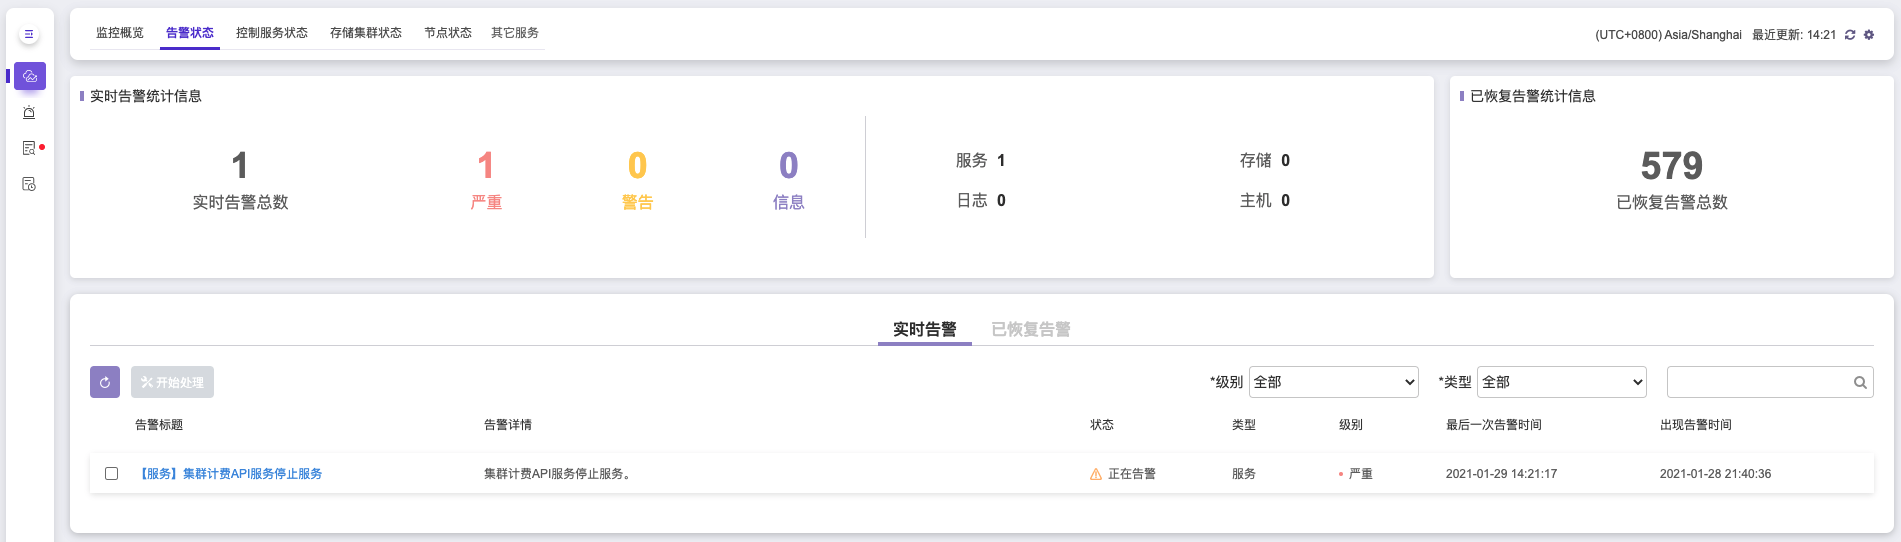Screen dimensions: 1901x542
Task: Switch to the 监控概览 tab
Action: pos(120,33)
